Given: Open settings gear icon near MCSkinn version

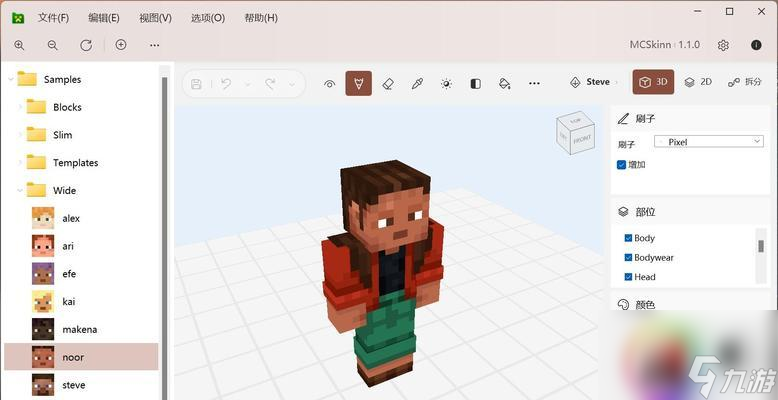Looking at the screenshot, I should pyautogui.click(x=723, y=45).
